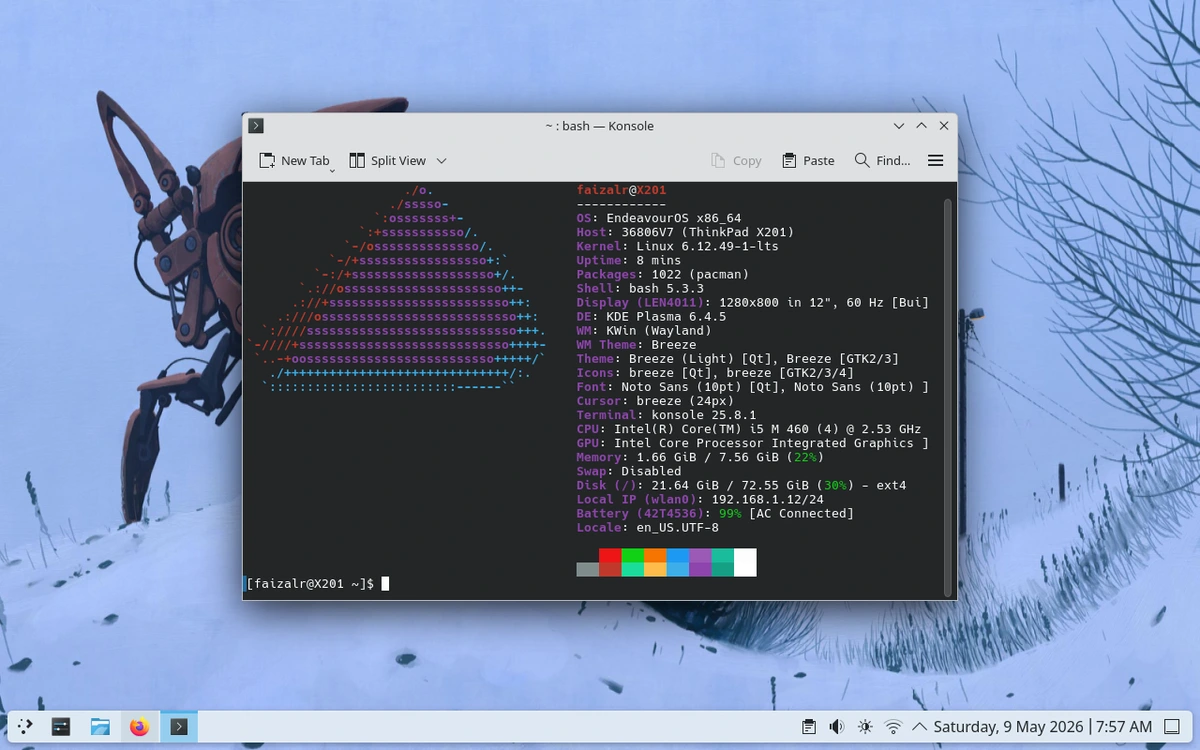The width and height of the screenshot is (1200, 750).
Task: Open Dolphin file manager from the taskbar
Action: pos(100,727)
